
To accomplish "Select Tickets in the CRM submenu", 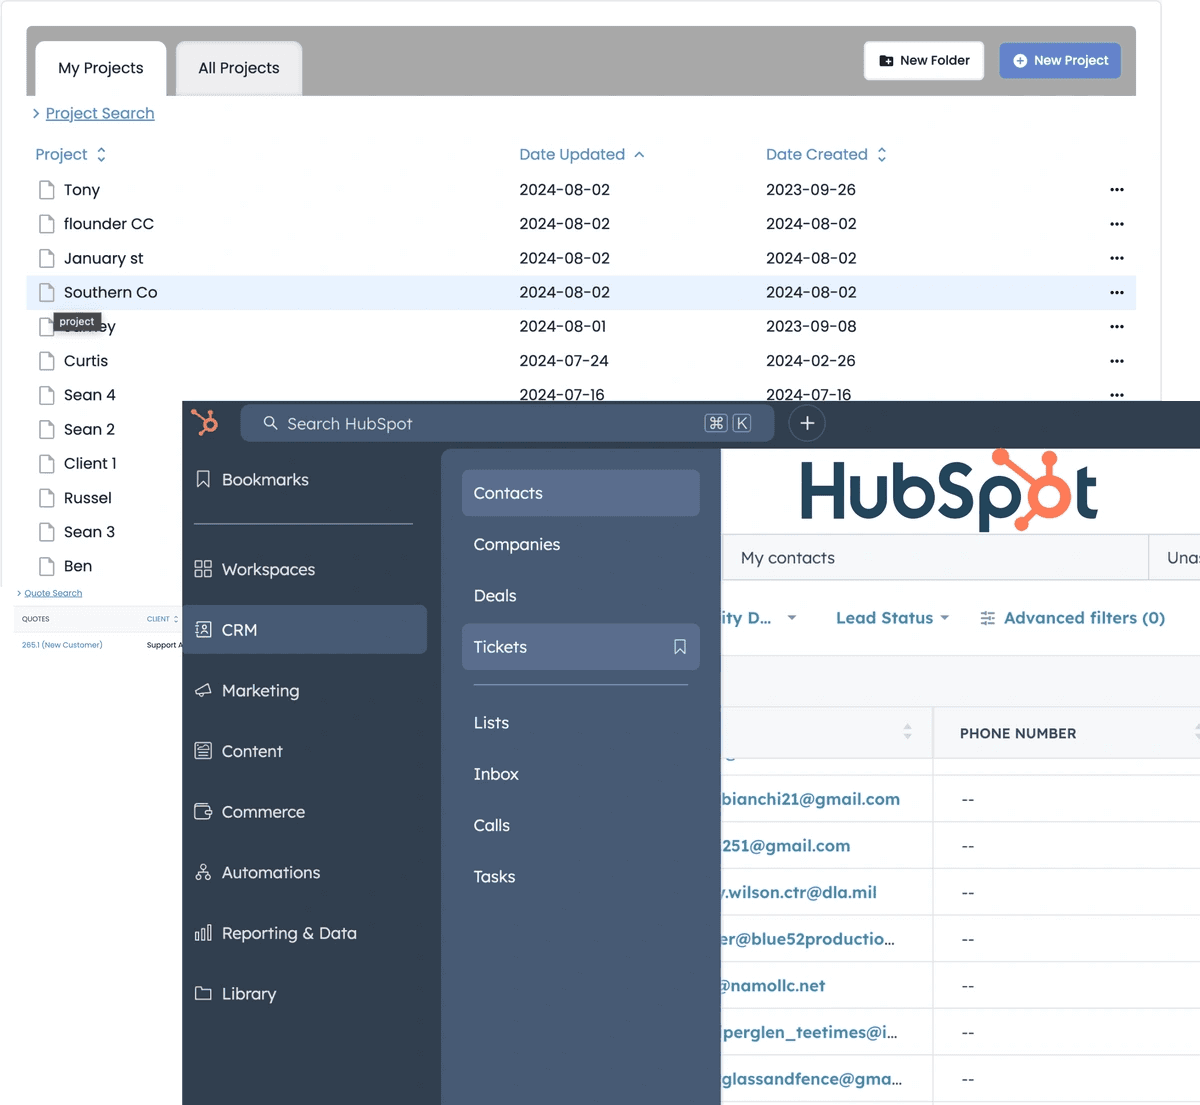I will tap(580, 647).
